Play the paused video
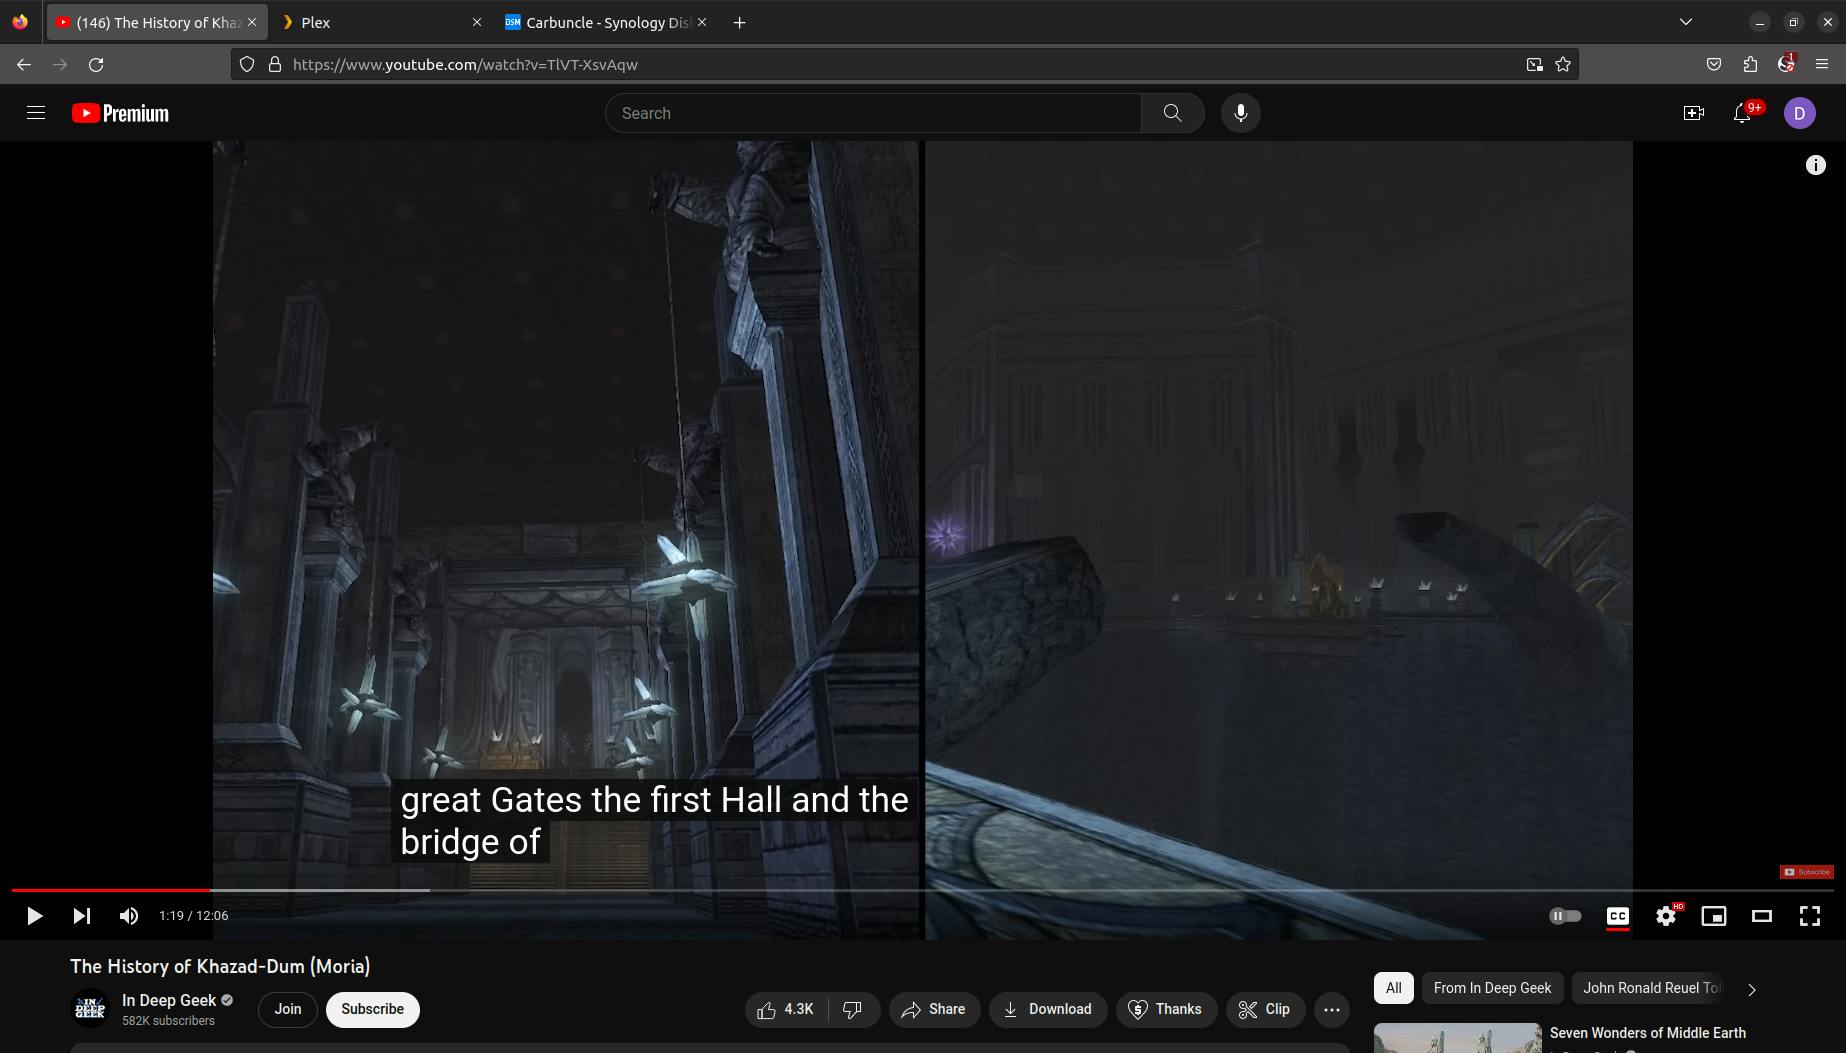 [x=34, y=916]
